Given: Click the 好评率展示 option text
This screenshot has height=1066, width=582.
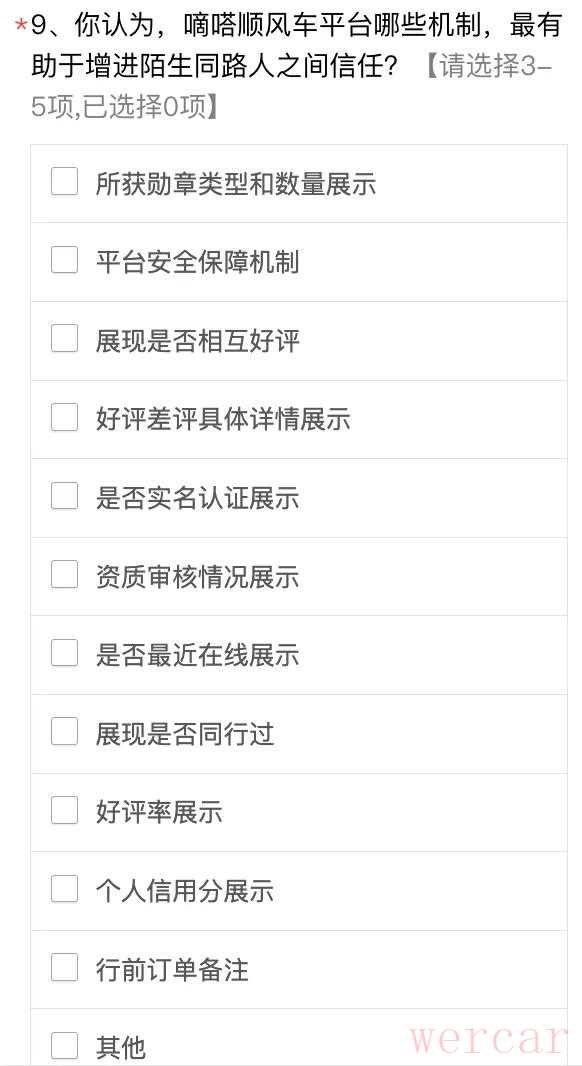Looking at the screenshot, I should [159, 812].
